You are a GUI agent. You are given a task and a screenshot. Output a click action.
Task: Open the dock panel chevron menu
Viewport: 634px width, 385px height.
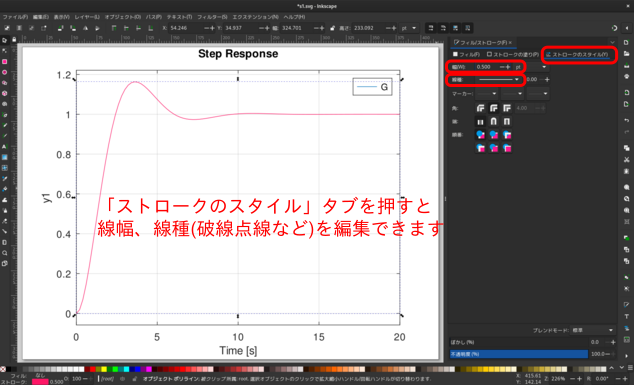click(x=612, y=42)
